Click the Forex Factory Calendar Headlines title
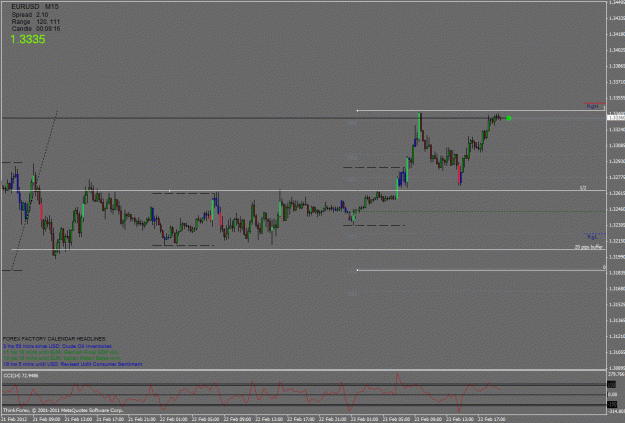Viewport: 625px width, 423px height. [x=55, y=339]
